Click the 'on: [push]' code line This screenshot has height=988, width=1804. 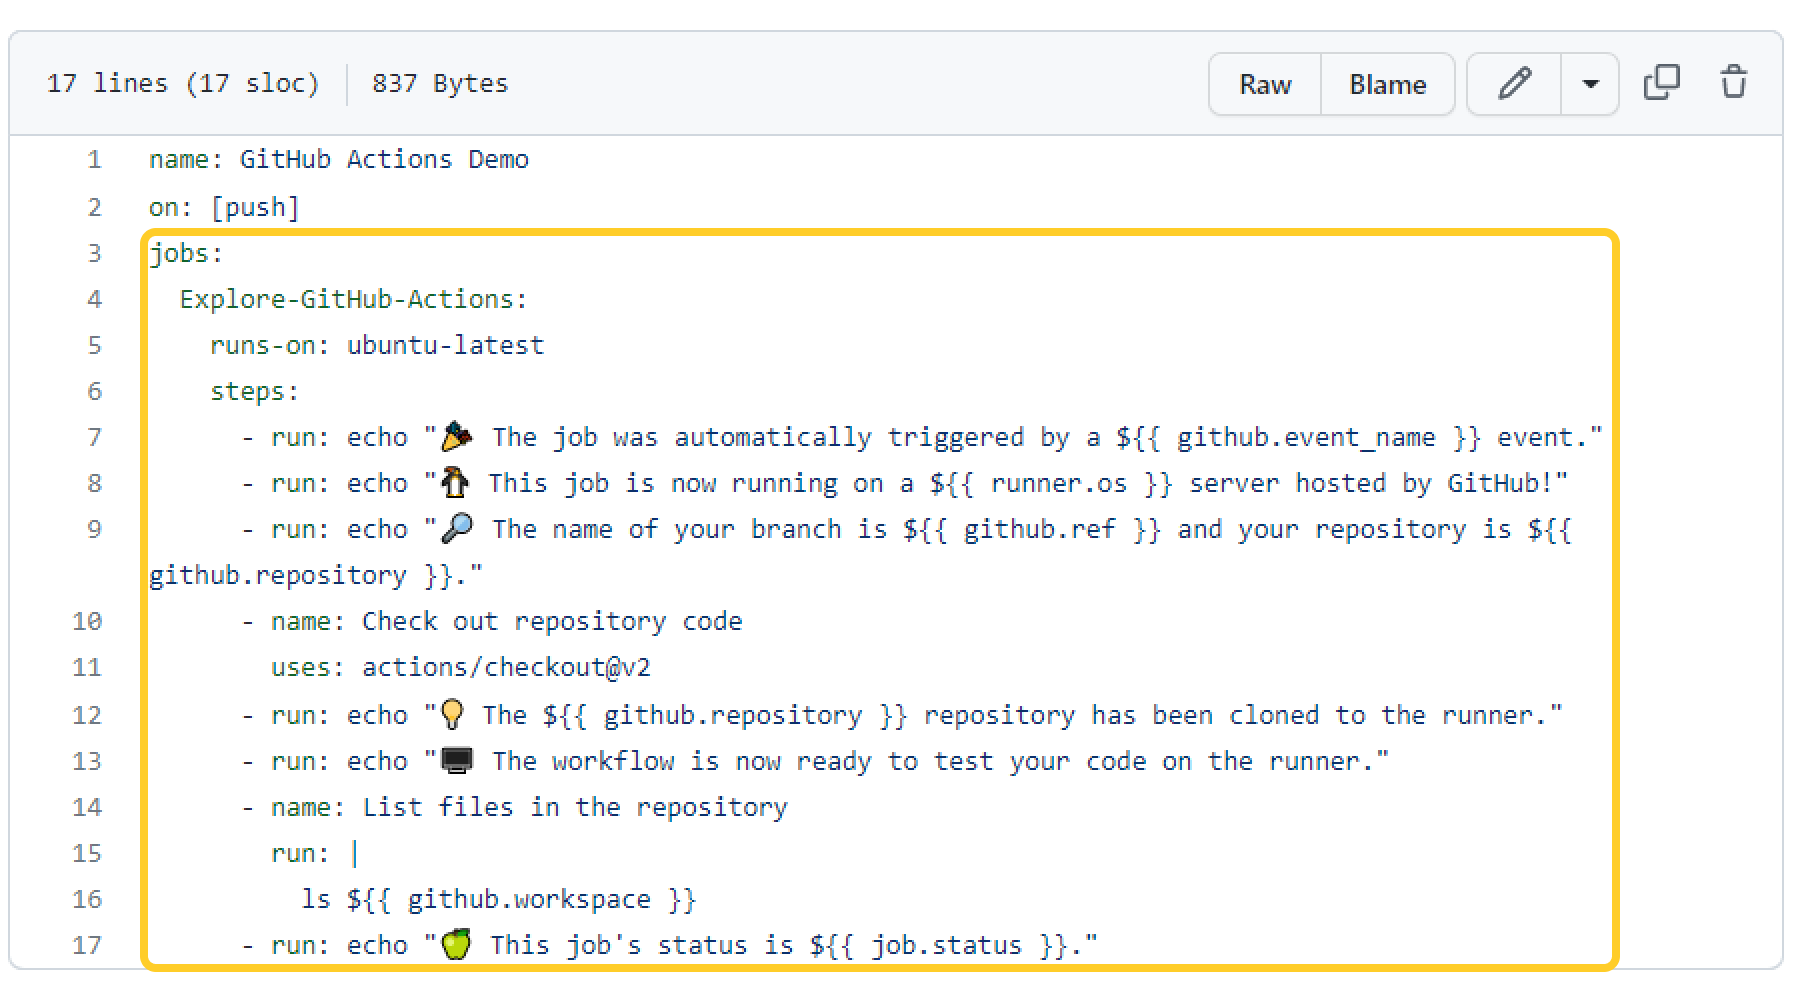[224, 207]
